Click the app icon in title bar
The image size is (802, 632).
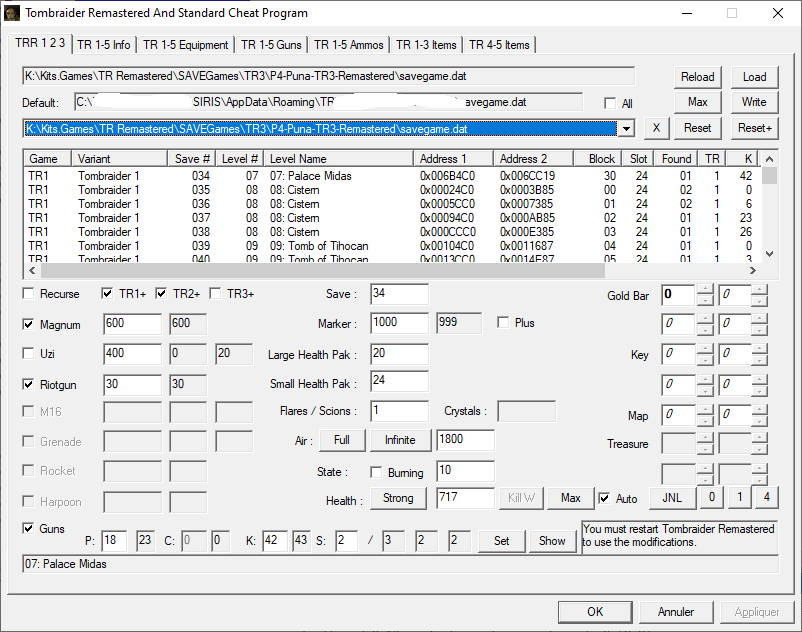click(13, 13)
